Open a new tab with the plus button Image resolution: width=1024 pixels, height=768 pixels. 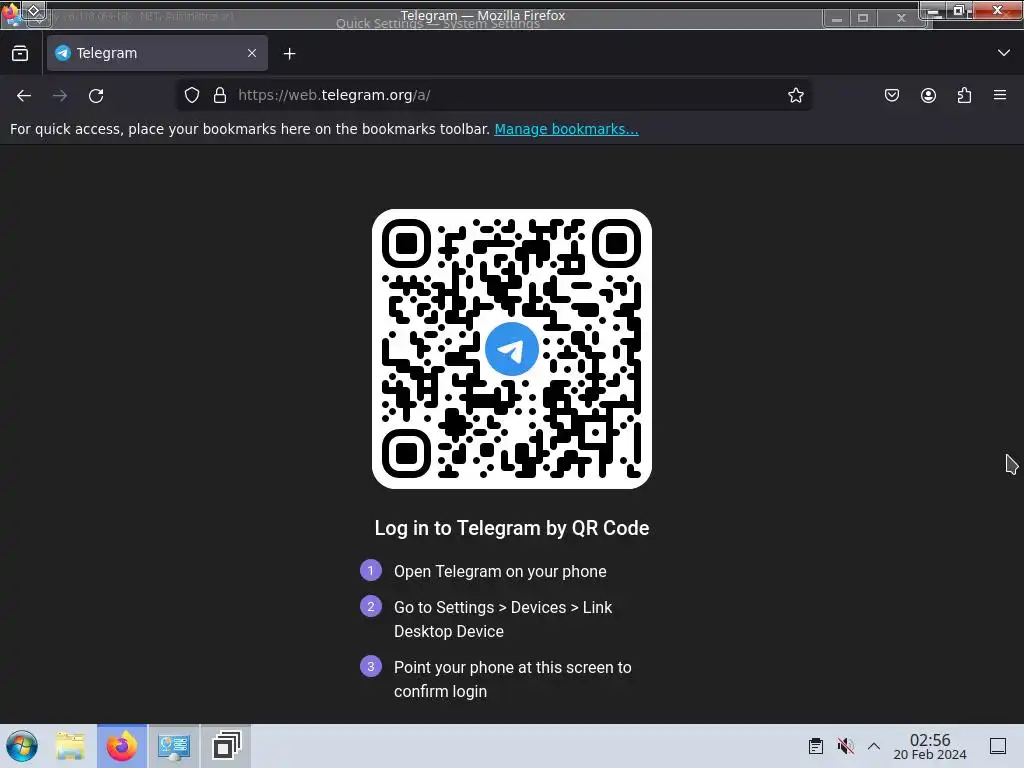click(289, 54)
